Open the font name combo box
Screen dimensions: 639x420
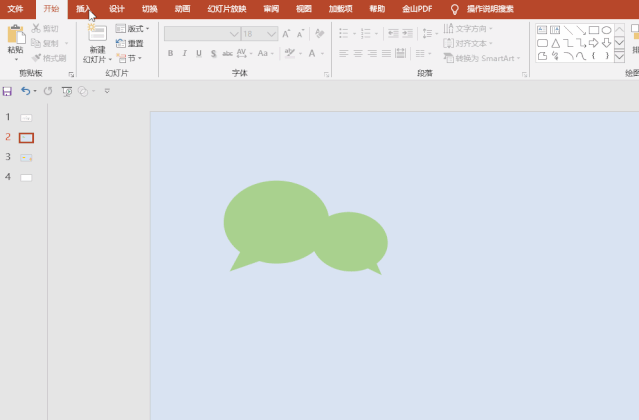202,34
